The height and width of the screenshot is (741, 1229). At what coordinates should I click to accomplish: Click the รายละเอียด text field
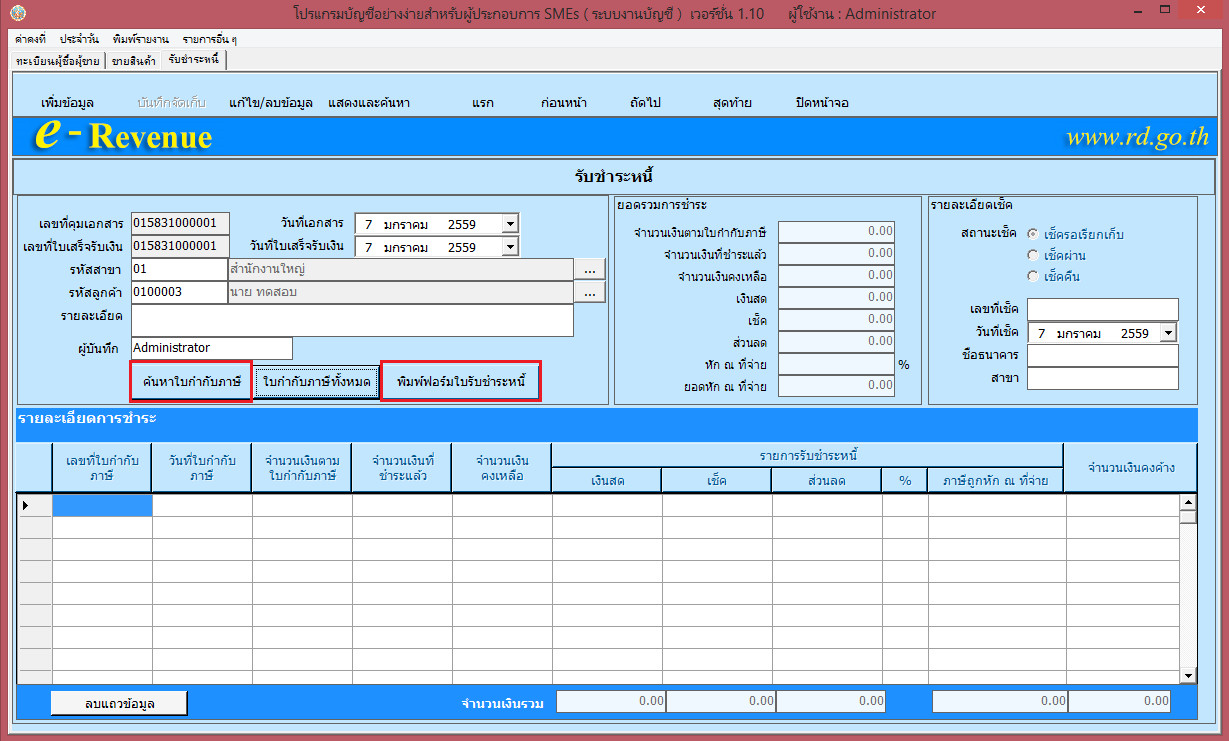(x=352, y=320)
